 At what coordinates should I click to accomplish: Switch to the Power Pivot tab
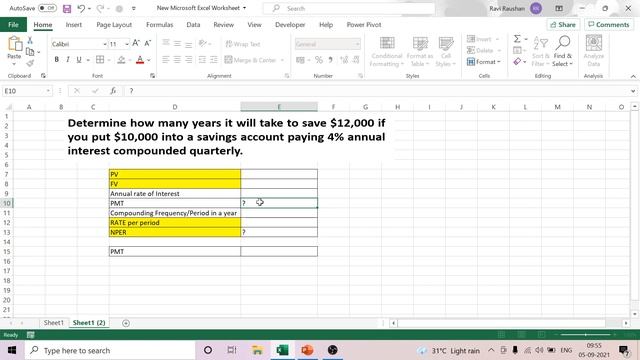(x=364, y=24)
